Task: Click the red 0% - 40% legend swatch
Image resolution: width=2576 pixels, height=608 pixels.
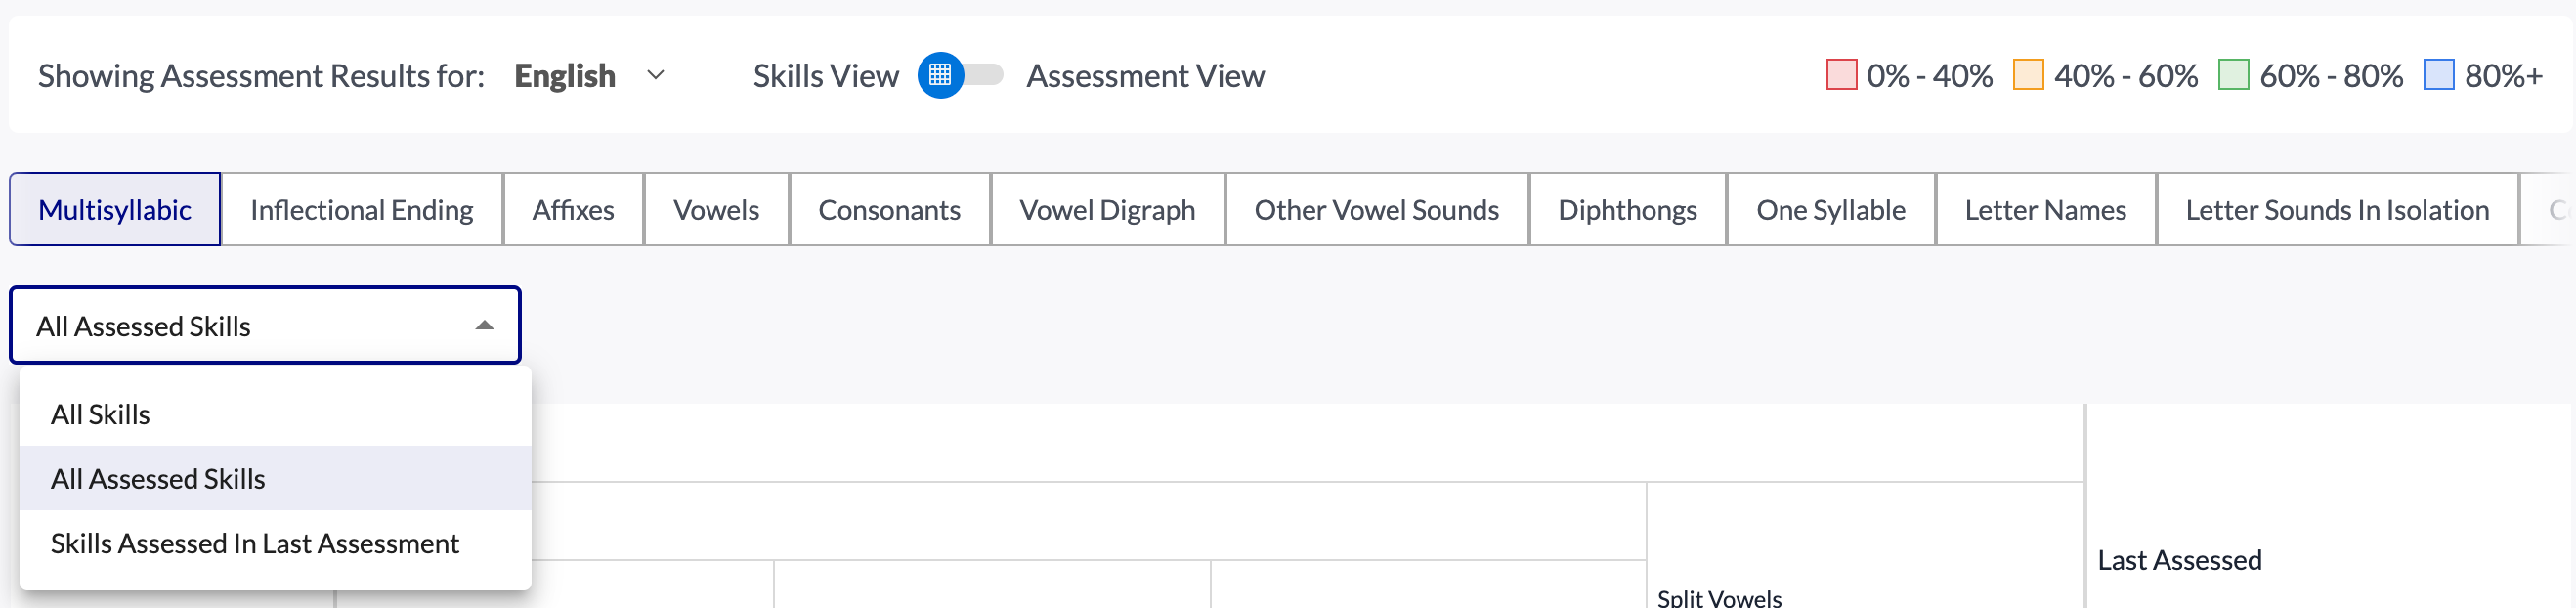Action: click(1841, 75)
